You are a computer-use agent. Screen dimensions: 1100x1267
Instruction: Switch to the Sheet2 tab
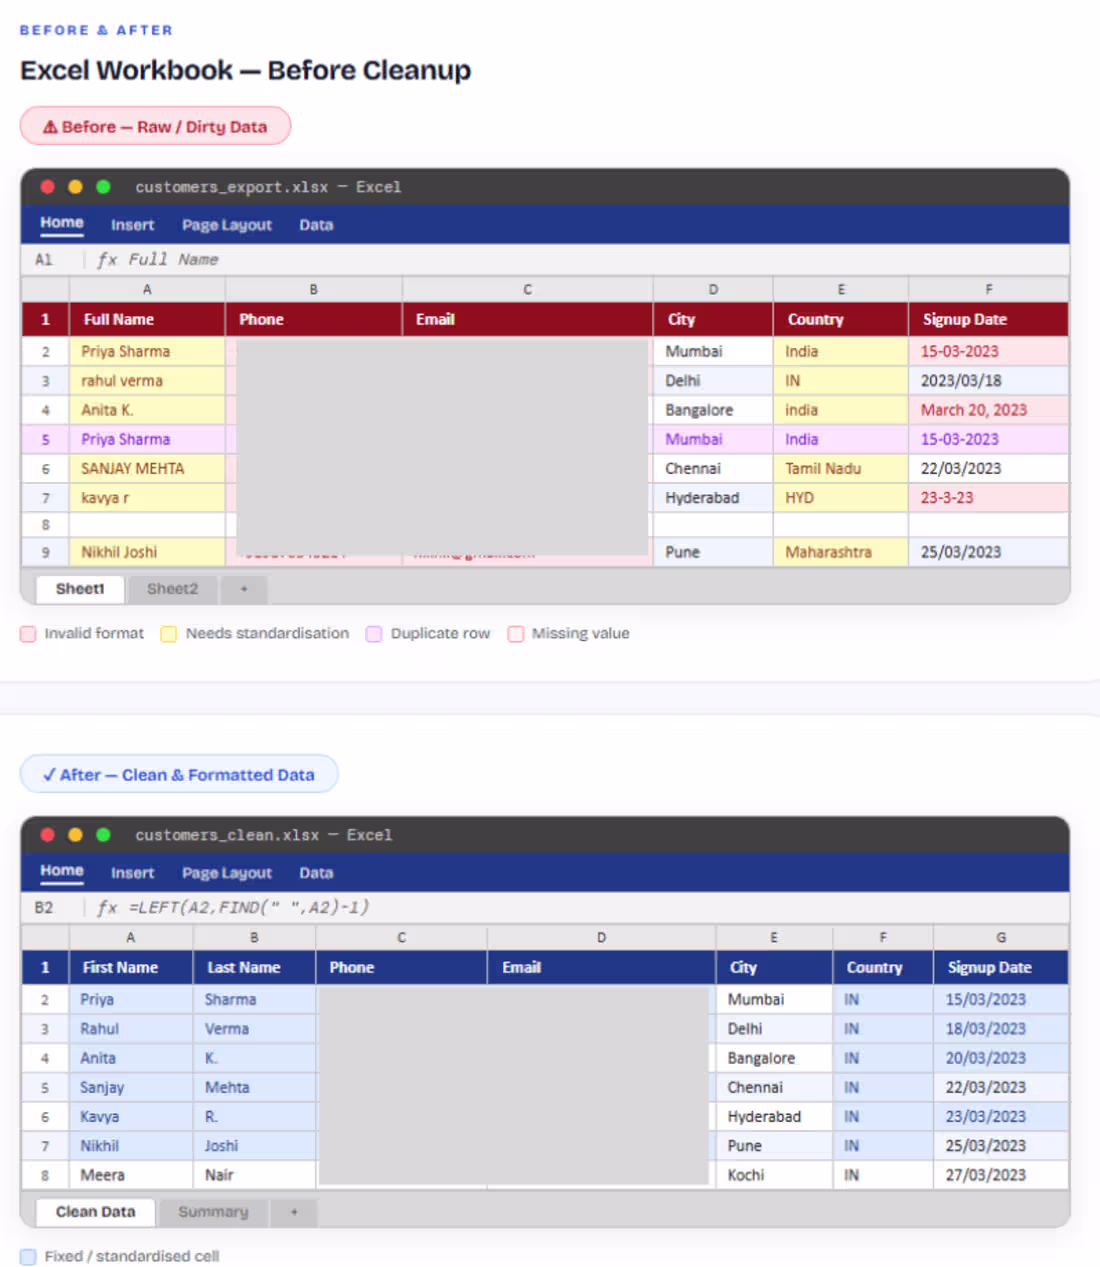pos(171,589)
